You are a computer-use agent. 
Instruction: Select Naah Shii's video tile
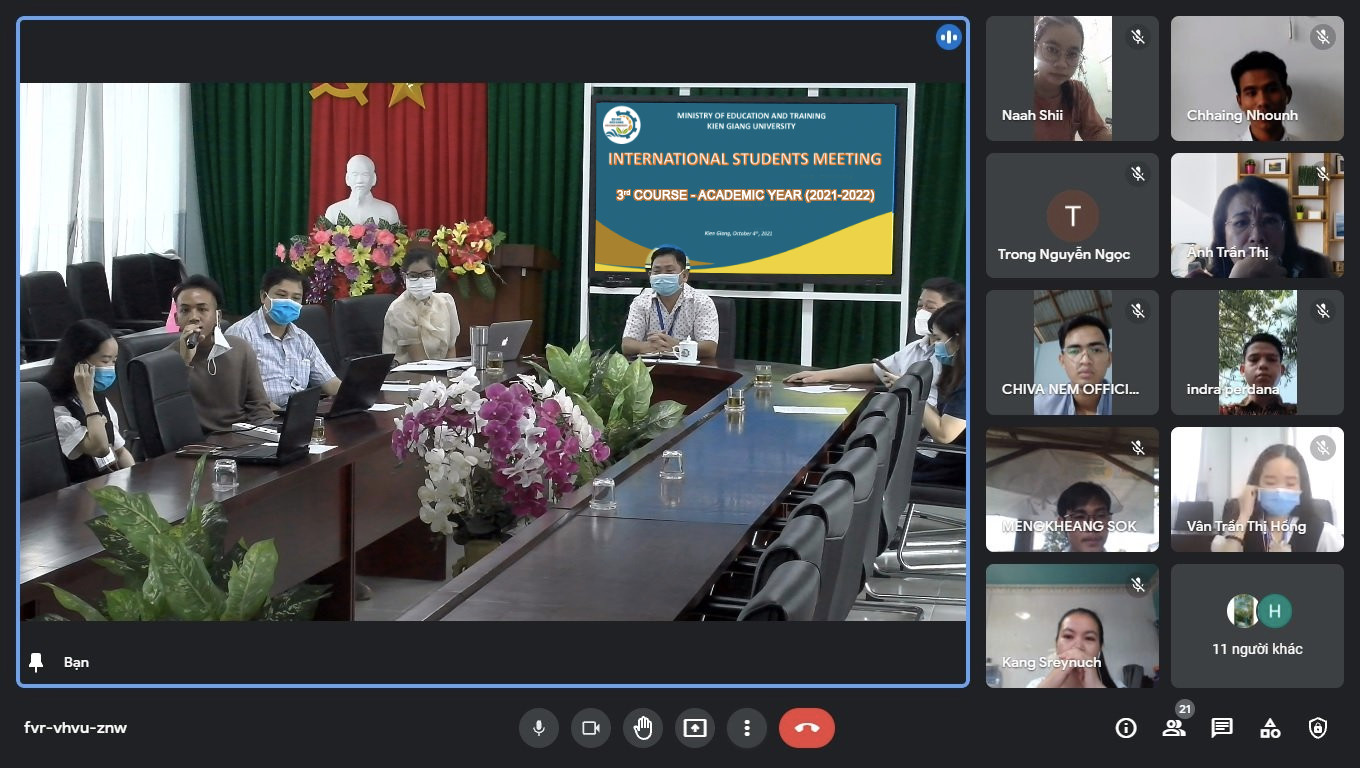pos(1072,78)
